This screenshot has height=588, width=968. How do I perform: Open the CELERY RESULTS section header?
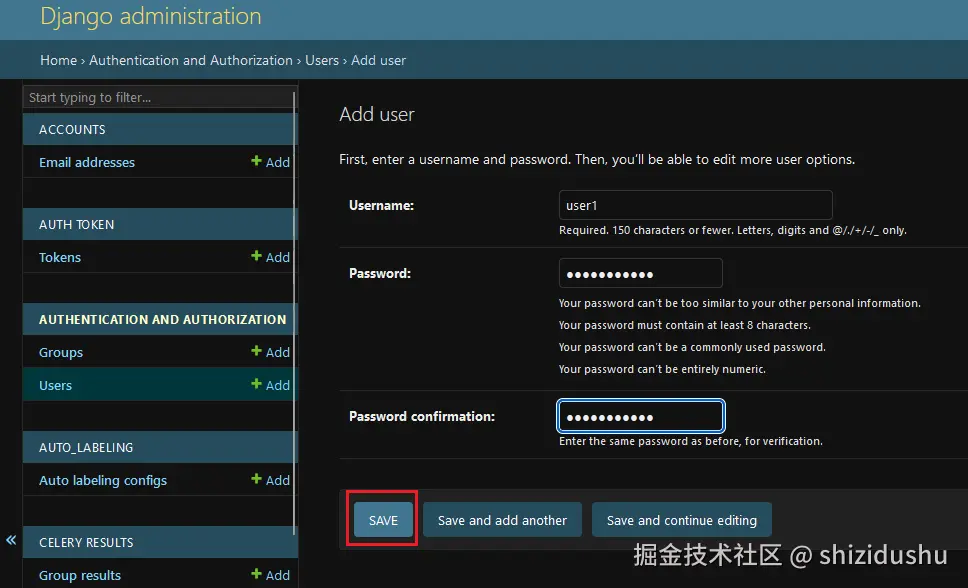point(86,542)
